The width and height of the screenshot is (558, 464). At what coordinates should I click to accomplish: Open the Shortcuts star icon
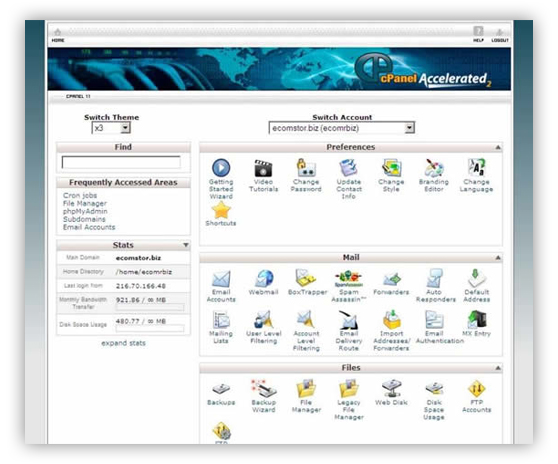(x=221, y=210)
